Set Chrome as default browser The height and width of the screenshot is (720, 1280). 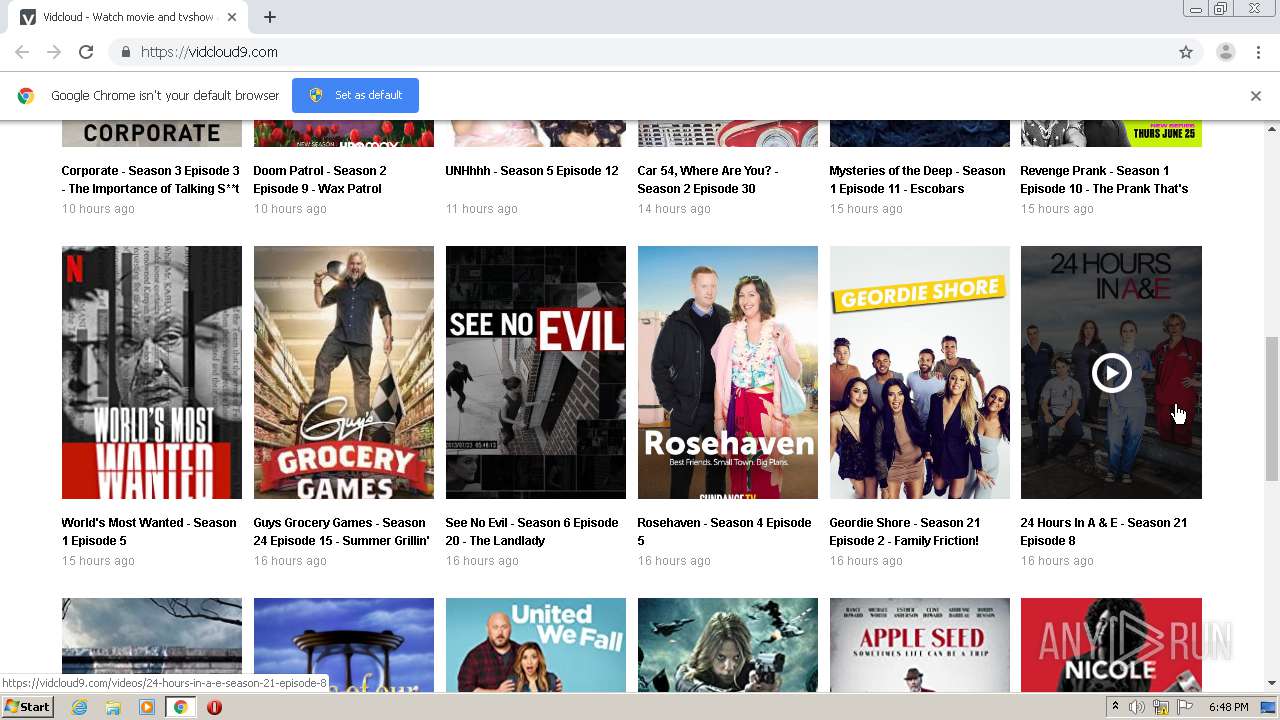pos(355,95)
